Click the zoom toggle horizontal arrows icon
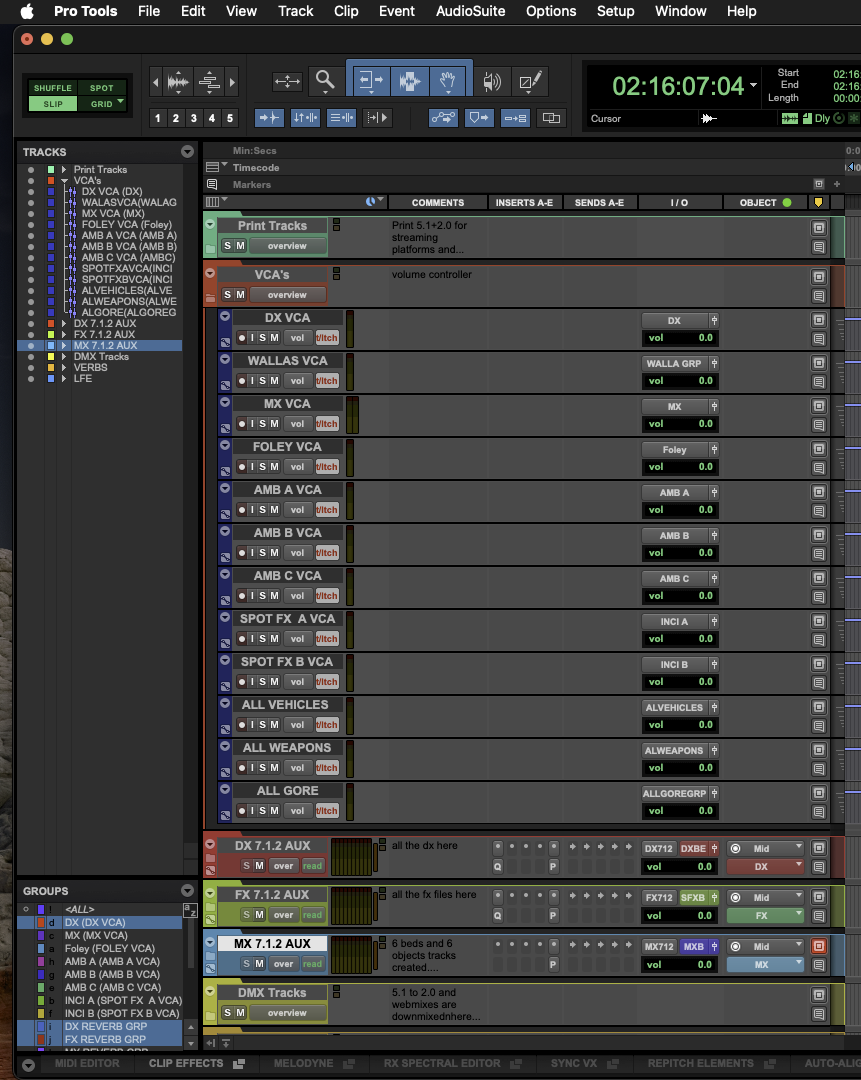861x1080 pixels. tap(287, 81)
